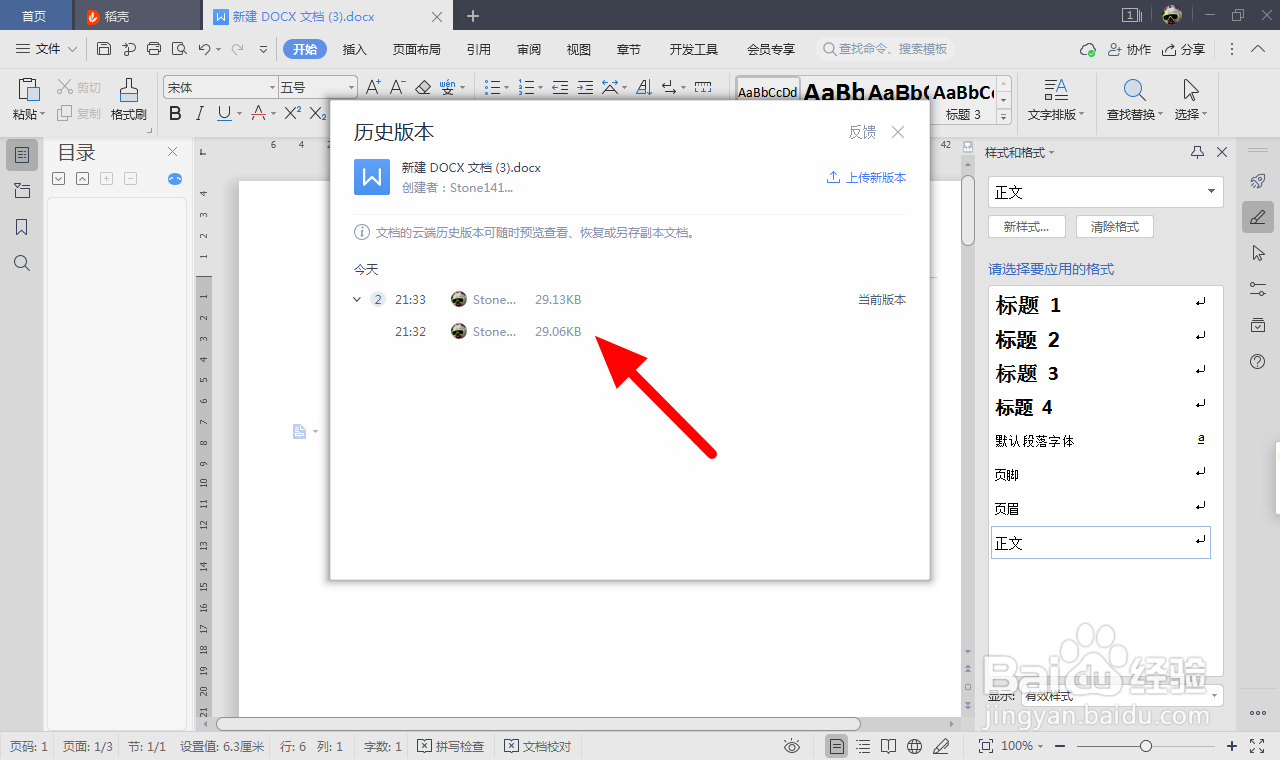Pin the Styles and Formatting panel
1280x760 pixels.
point(1198,152)
